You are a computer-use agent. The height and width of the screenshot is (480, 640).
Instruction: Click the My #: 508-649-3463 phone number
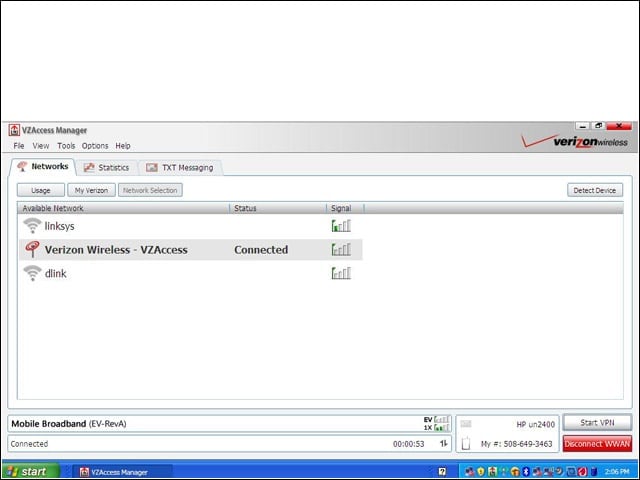tap(516, 444)
